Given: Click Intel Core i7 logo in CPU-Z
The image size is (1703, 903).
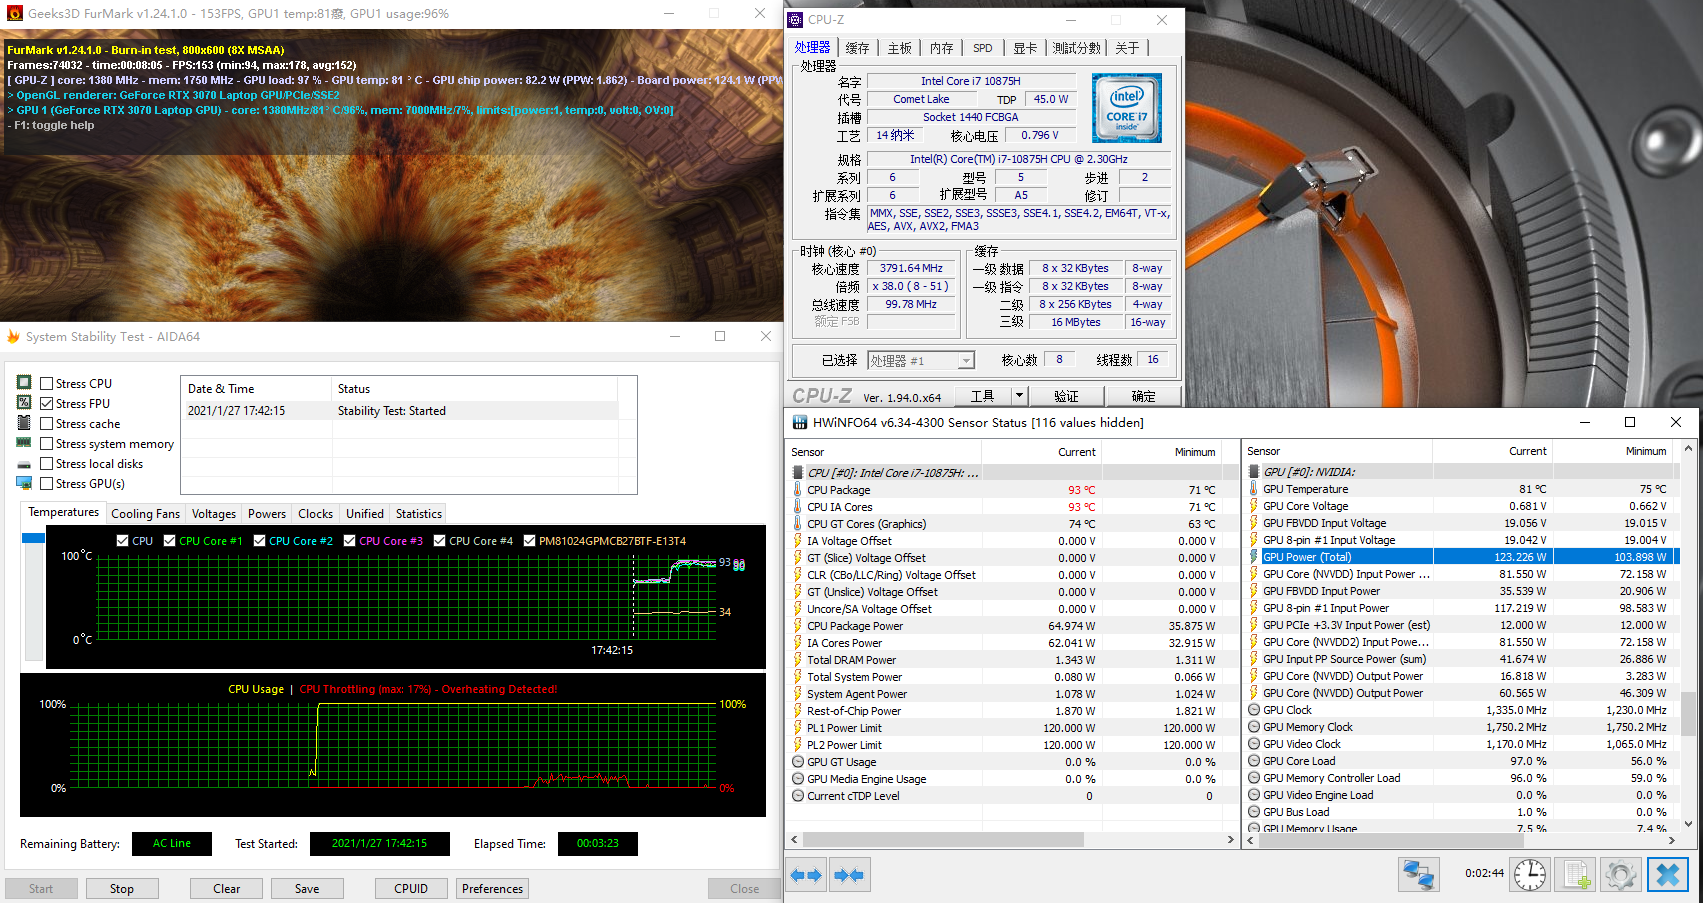Looking at the screenshot, I should click(1127, 108).
